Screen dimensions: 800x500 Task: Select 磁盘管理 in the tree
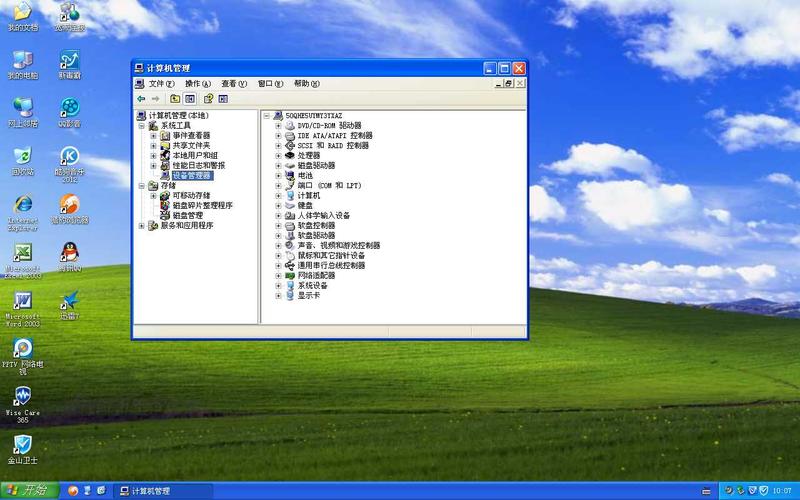coord(188,215)
